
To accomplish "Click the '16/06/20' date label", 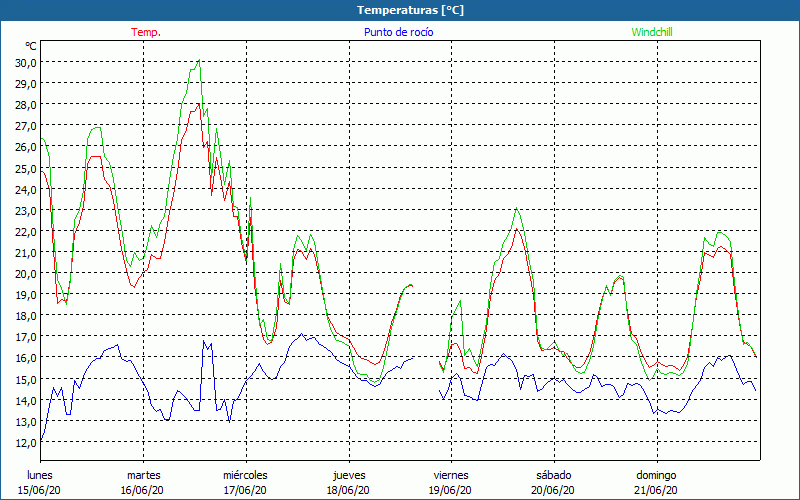I will point(142,490).
